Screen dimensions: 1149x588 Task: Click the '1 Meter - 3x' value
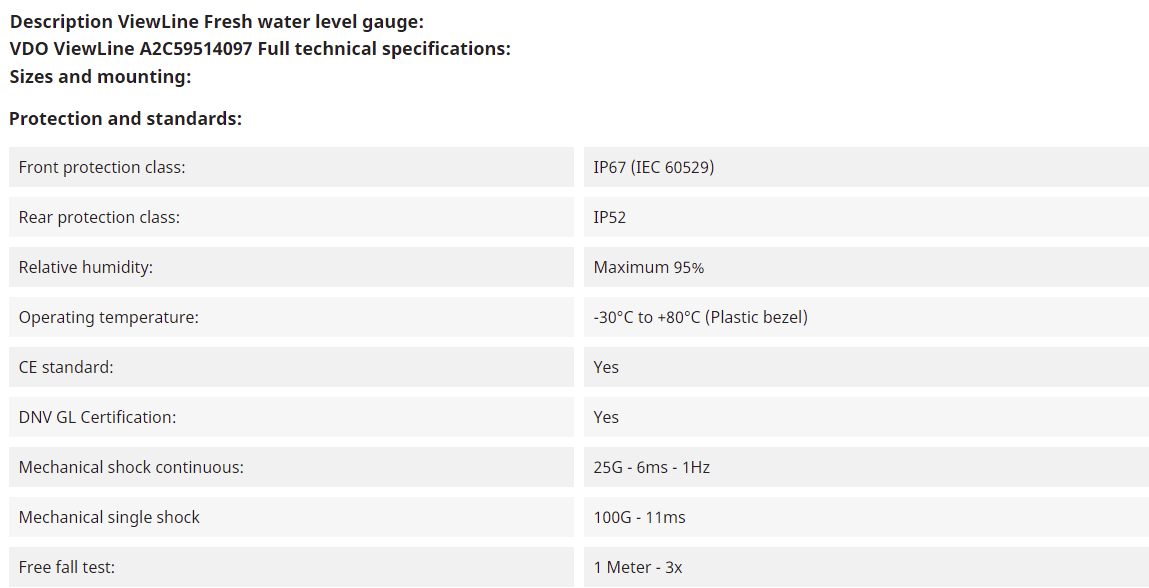pyautogui.click(x=637, y=567)
